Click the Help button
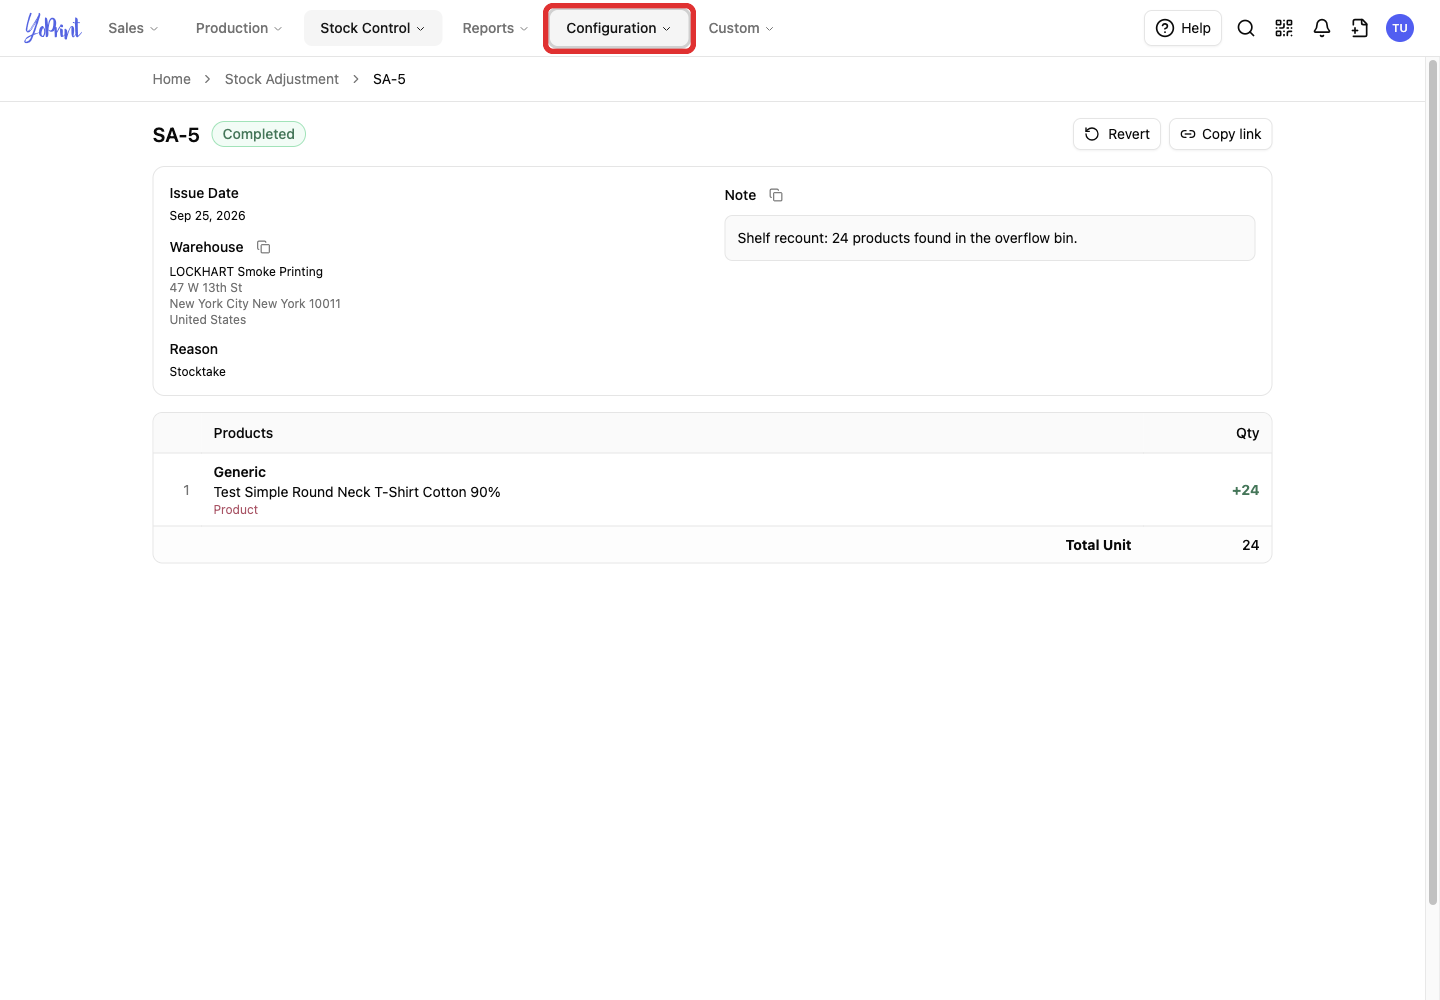 [1183, 28]
